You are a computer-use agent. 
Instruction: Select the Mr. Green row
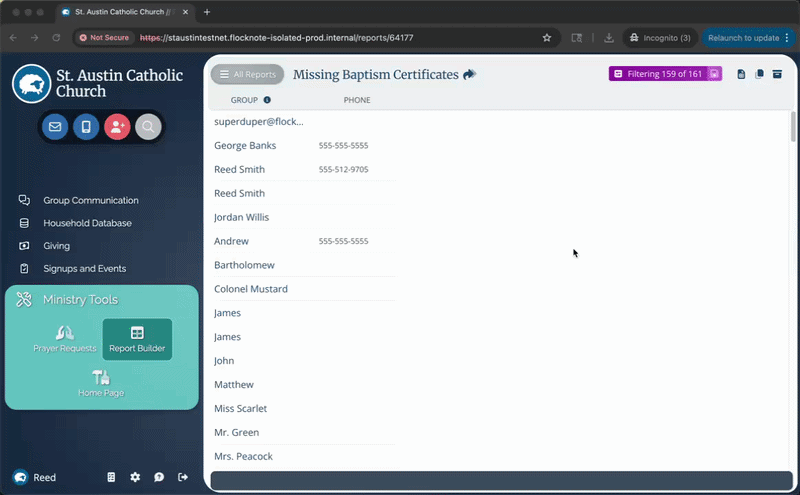(305, 432)
